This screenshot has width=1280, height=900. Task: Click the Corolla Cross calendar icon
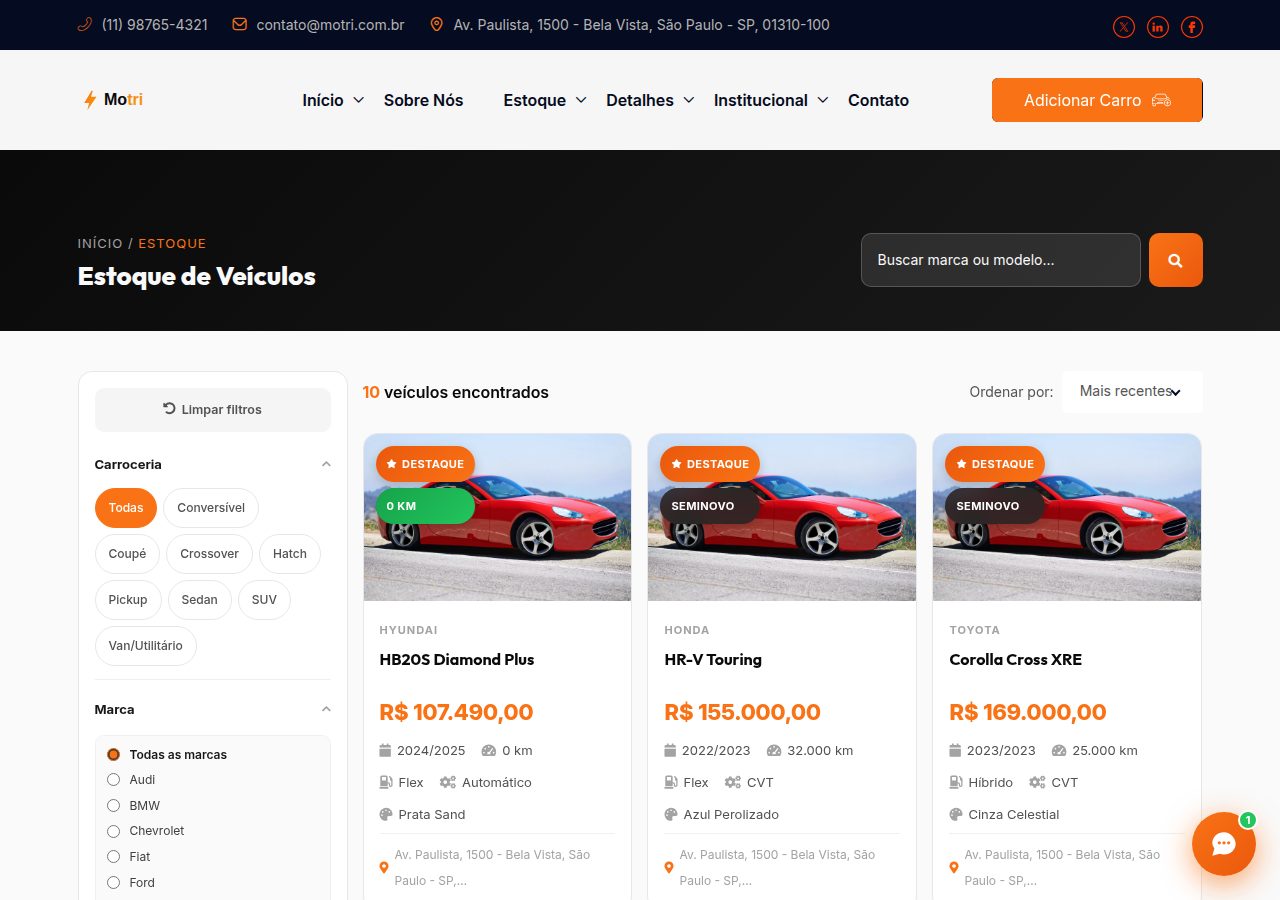coord(955,750)
